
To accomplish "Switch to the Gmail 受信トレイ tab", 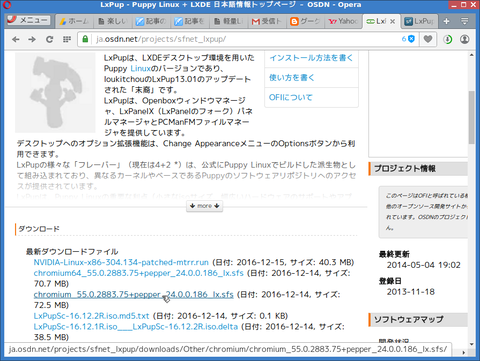I will (x=267, y=21).
